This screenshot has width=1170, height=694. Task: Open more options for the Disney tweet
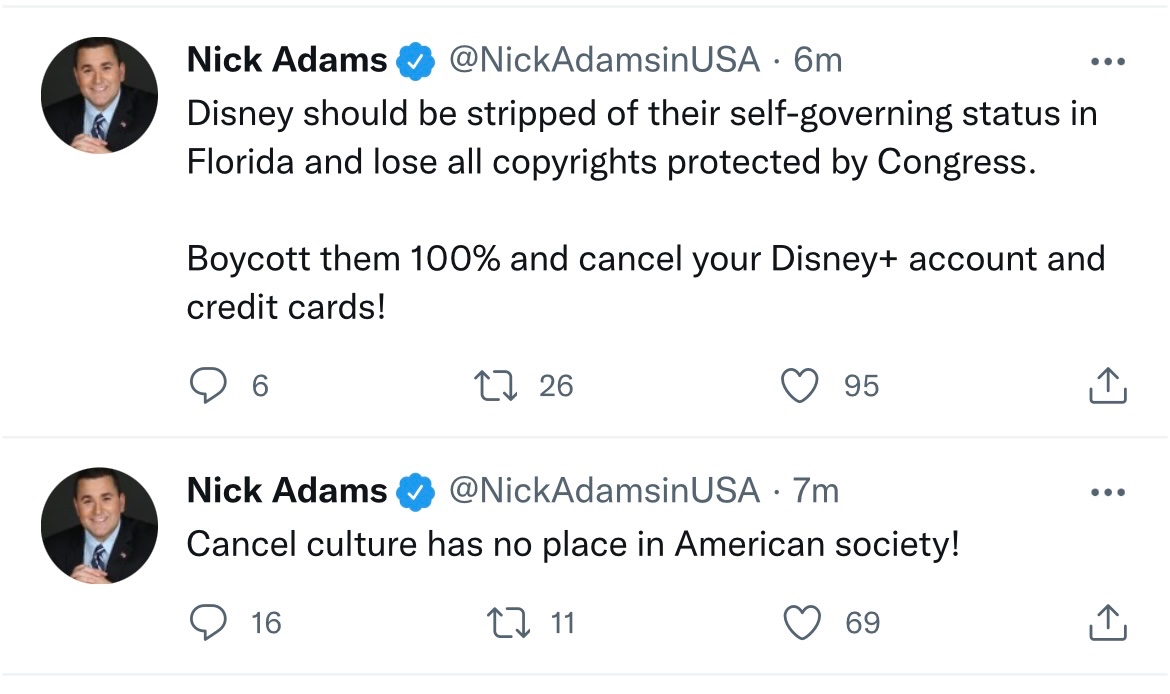tap(1107, 62)
